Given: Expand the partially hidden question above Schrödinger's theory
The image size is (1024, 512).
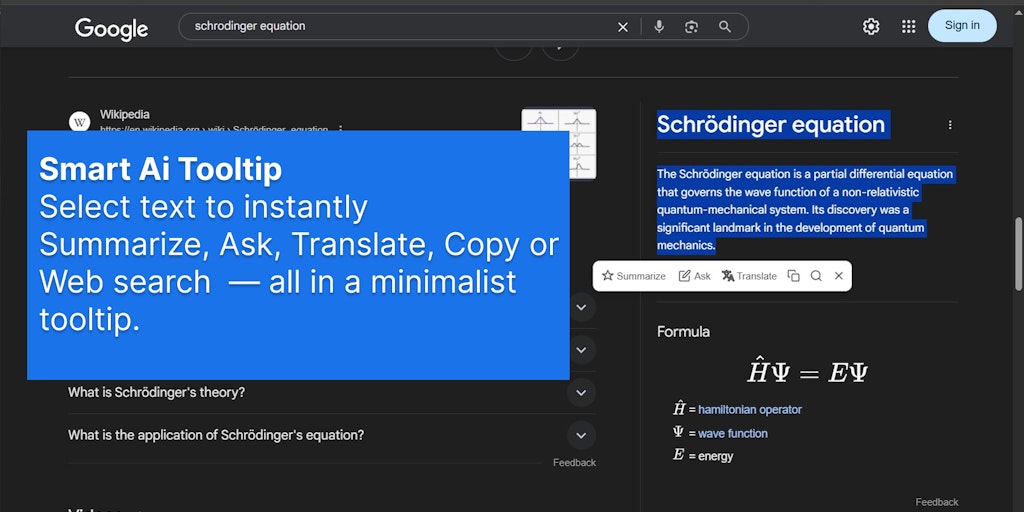Looking at the screenshot, I should (581, 350).
